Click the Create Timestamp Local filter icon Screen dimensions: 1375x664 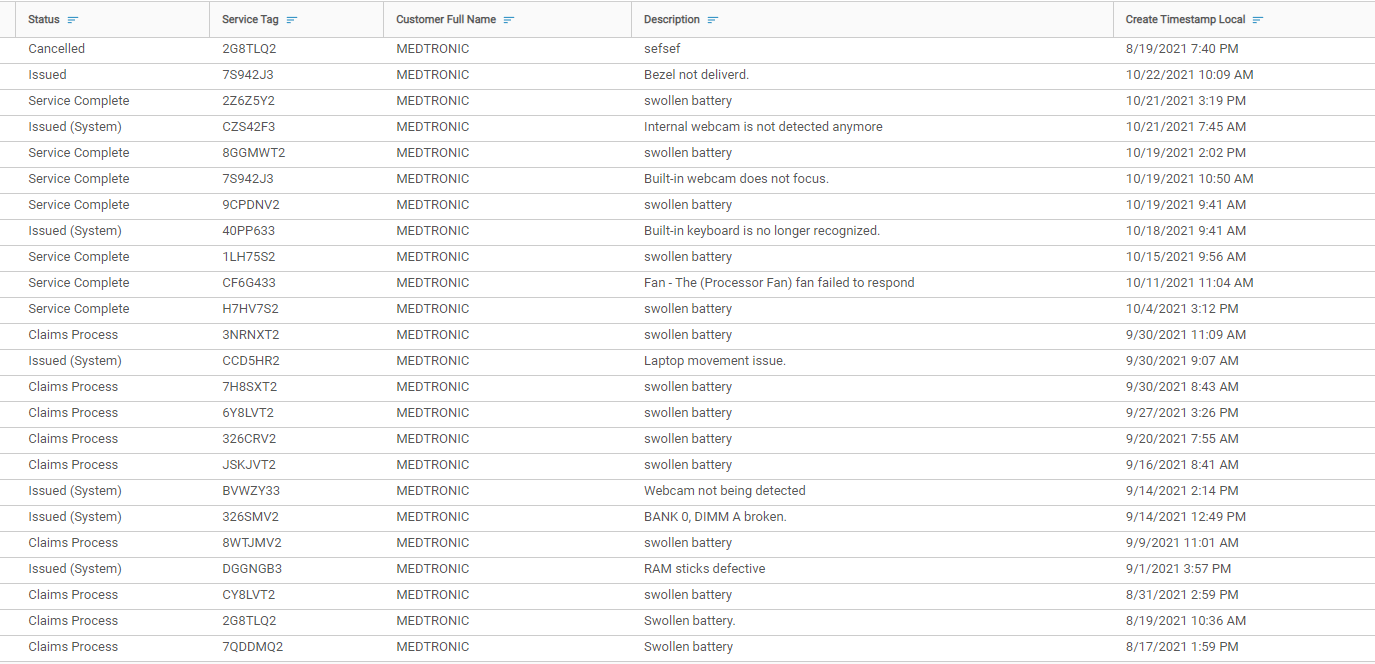pyautogui.click(x=1258, y=20)
